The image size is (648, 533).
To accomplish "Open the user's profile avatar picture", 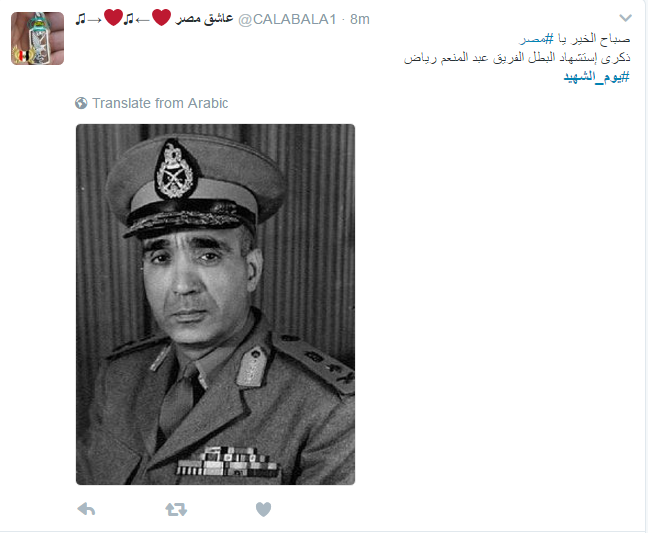I will click(38, 38).
